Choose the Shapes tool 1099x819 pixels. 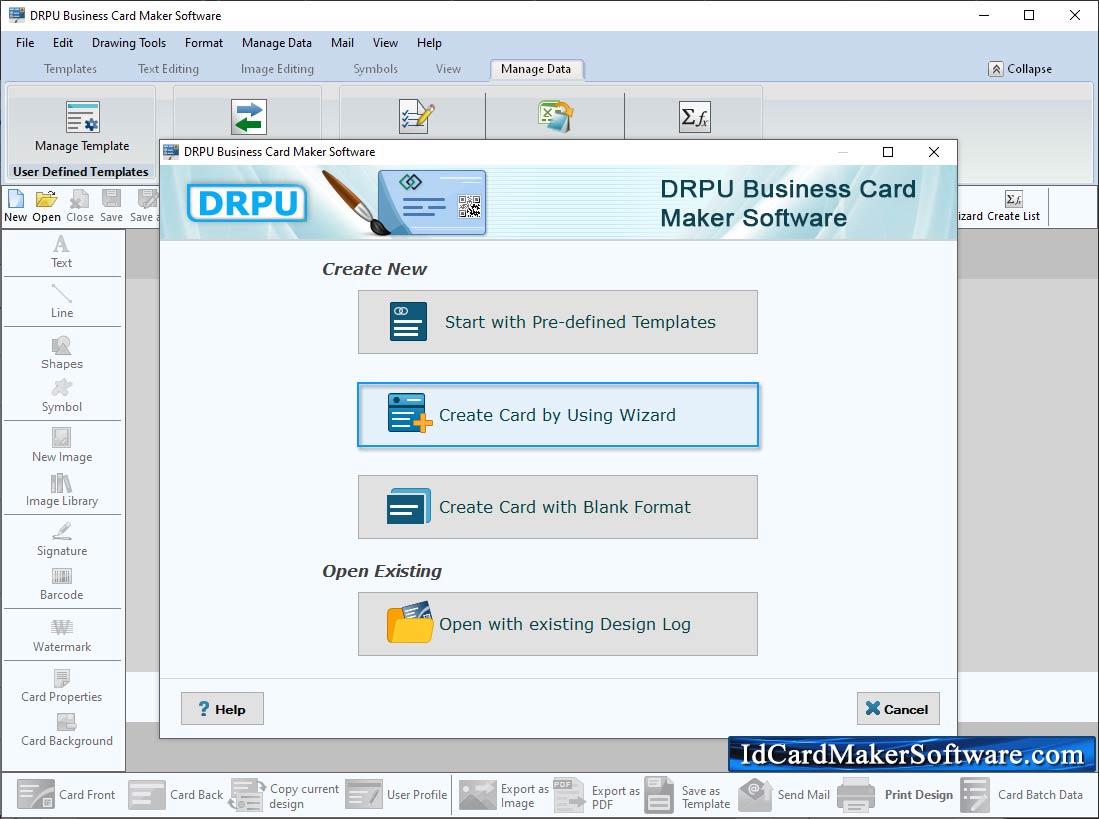point(62,353)
